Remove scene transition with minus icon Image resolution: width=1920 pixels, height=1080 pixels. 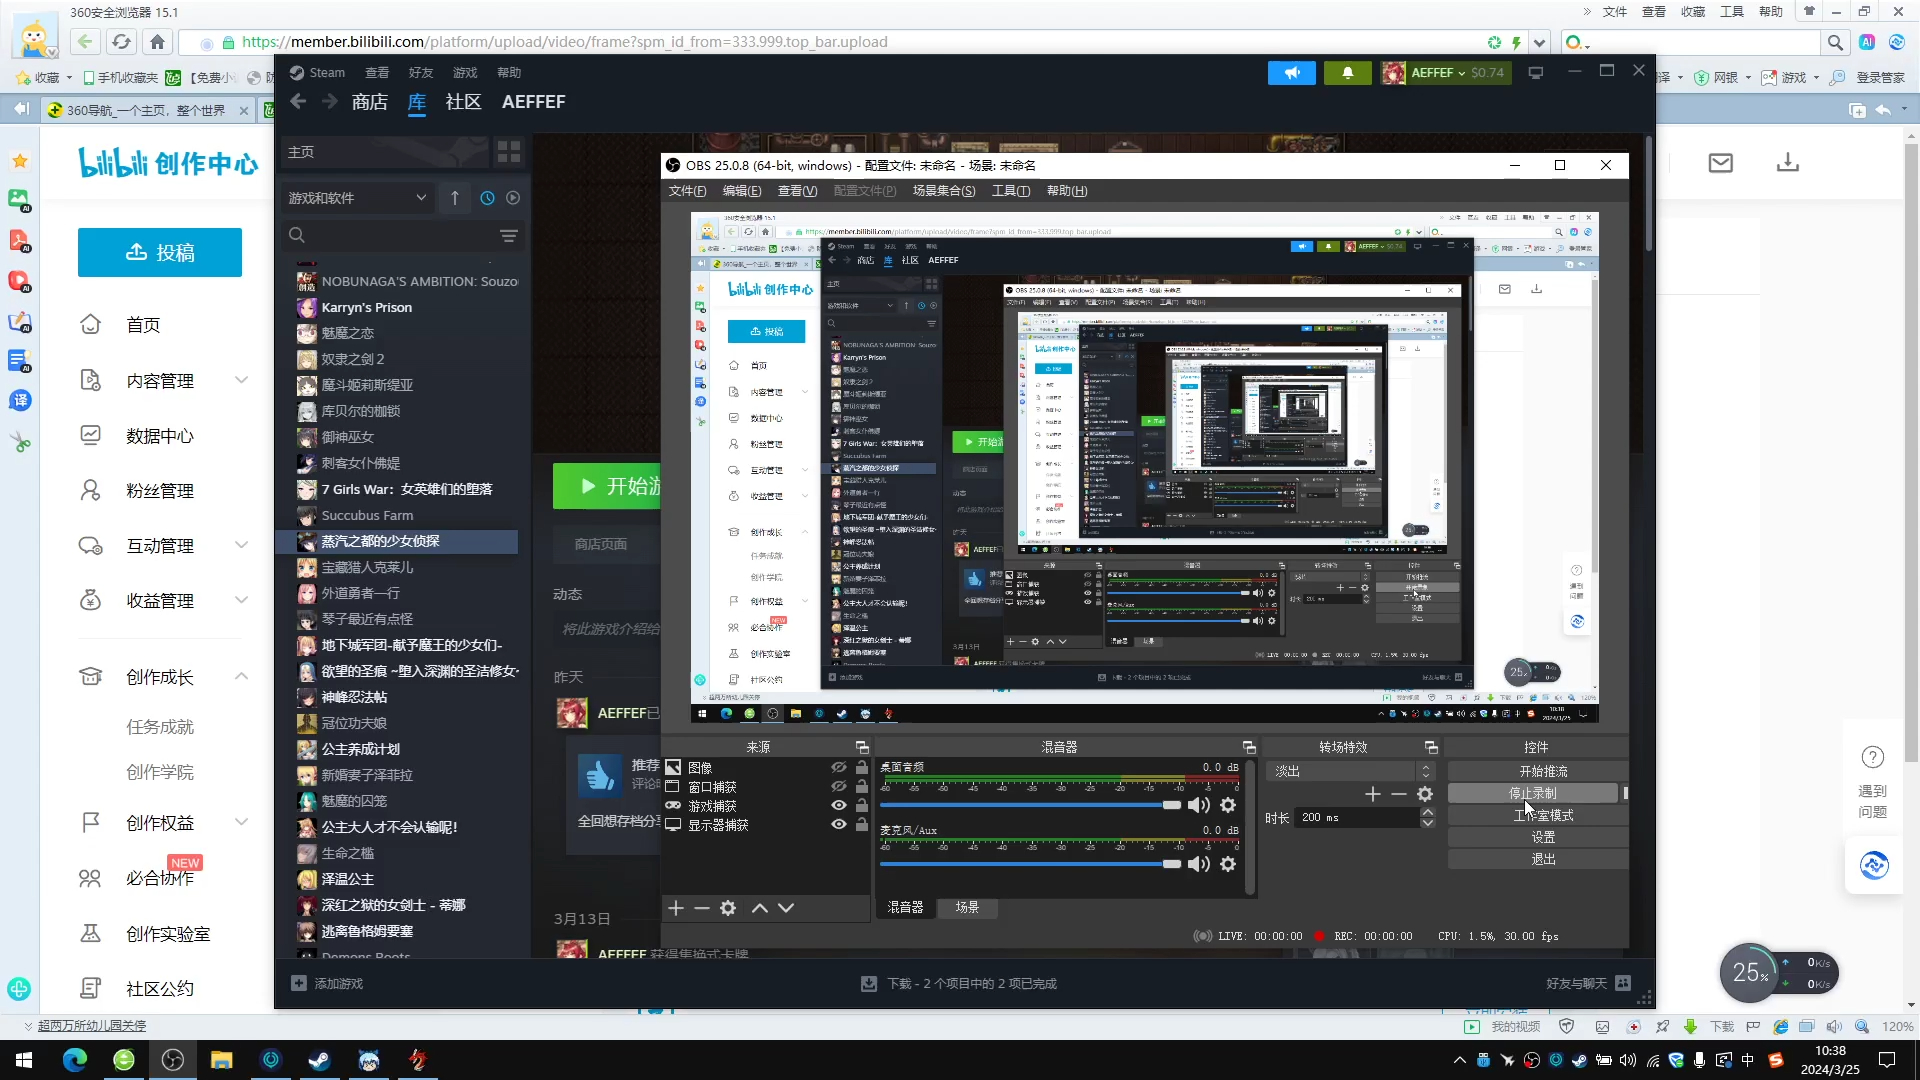click(1399, 794)
